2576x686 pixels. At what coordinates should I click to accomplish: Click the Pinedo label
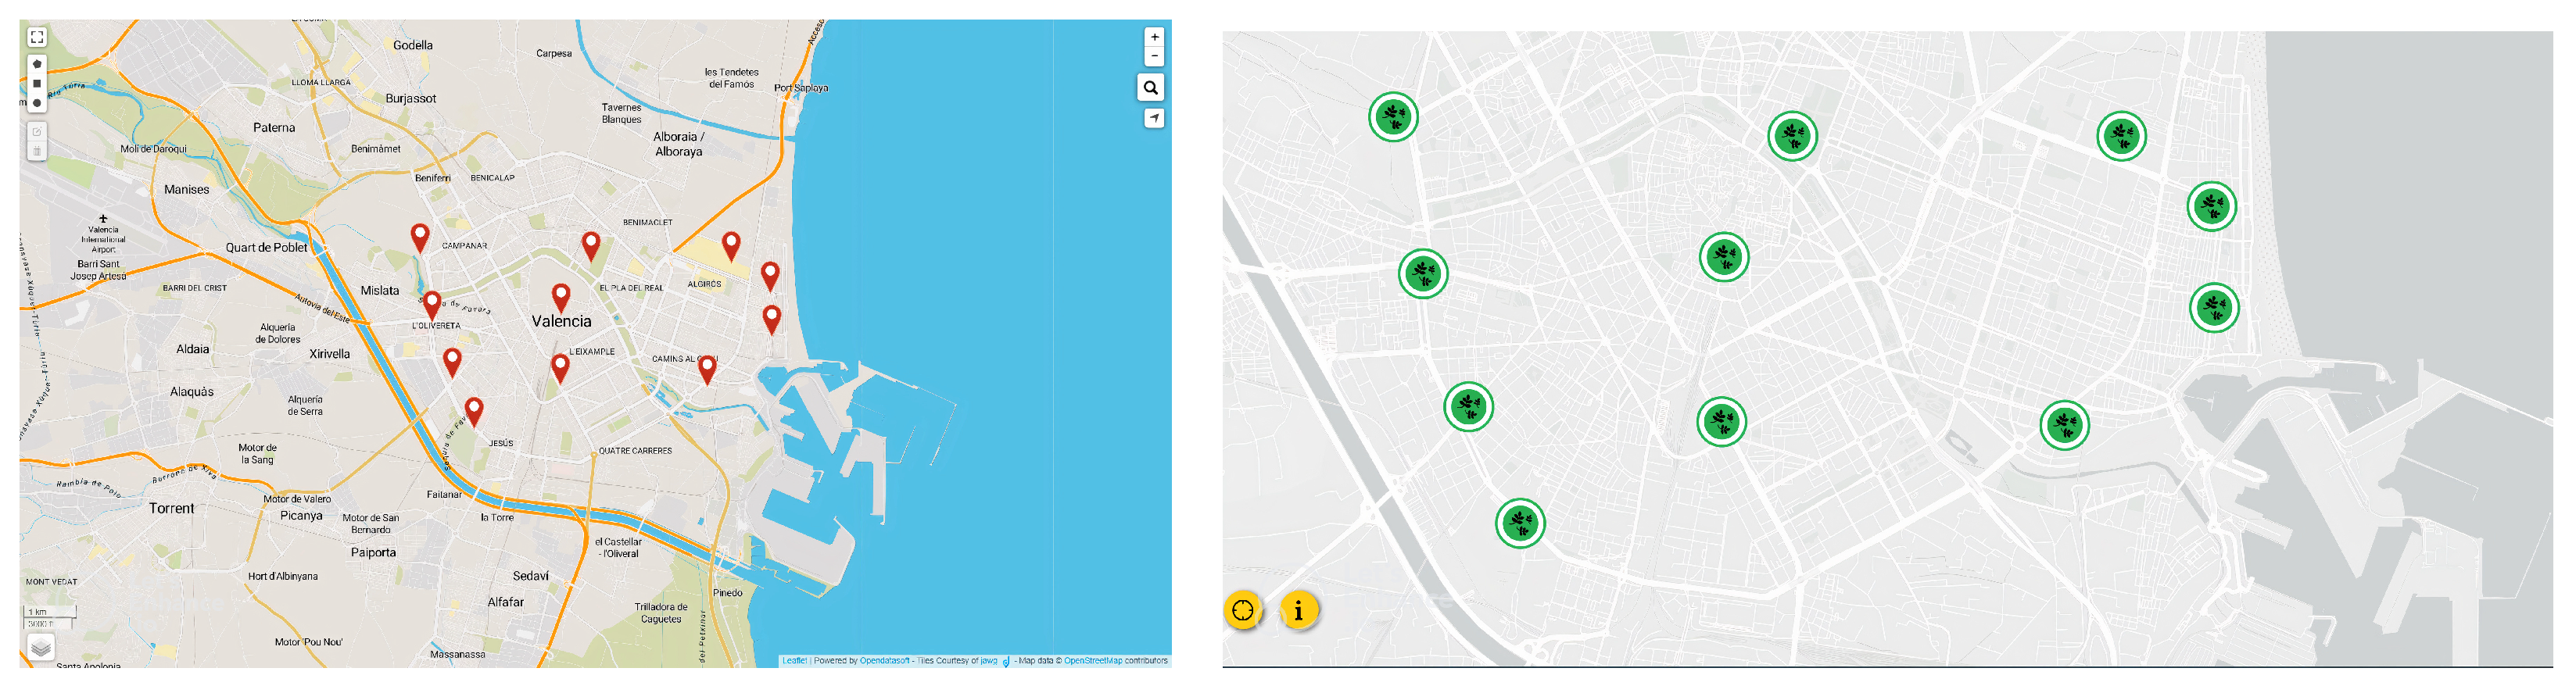(728, 593)
